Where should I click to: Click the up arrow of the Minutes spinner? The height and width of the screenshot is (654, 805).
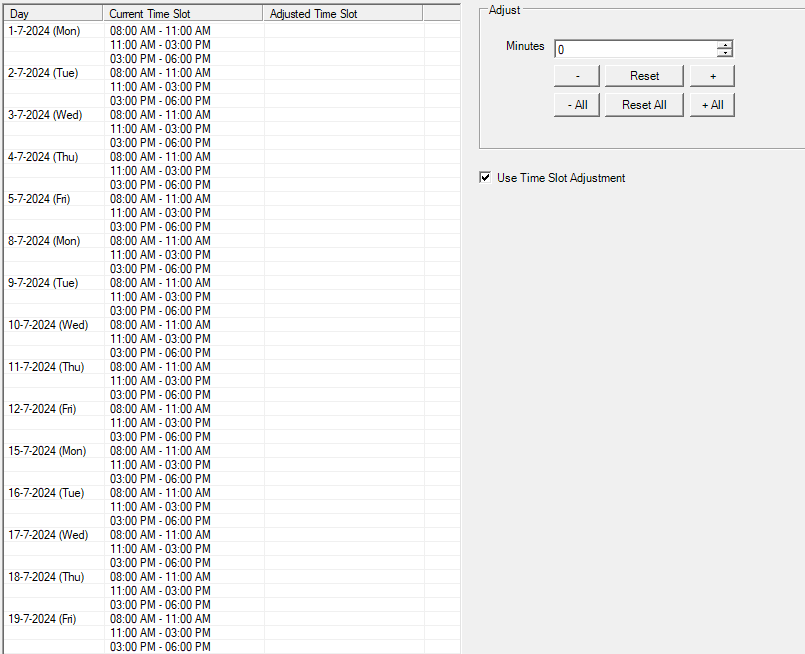[x=727, y=44]
